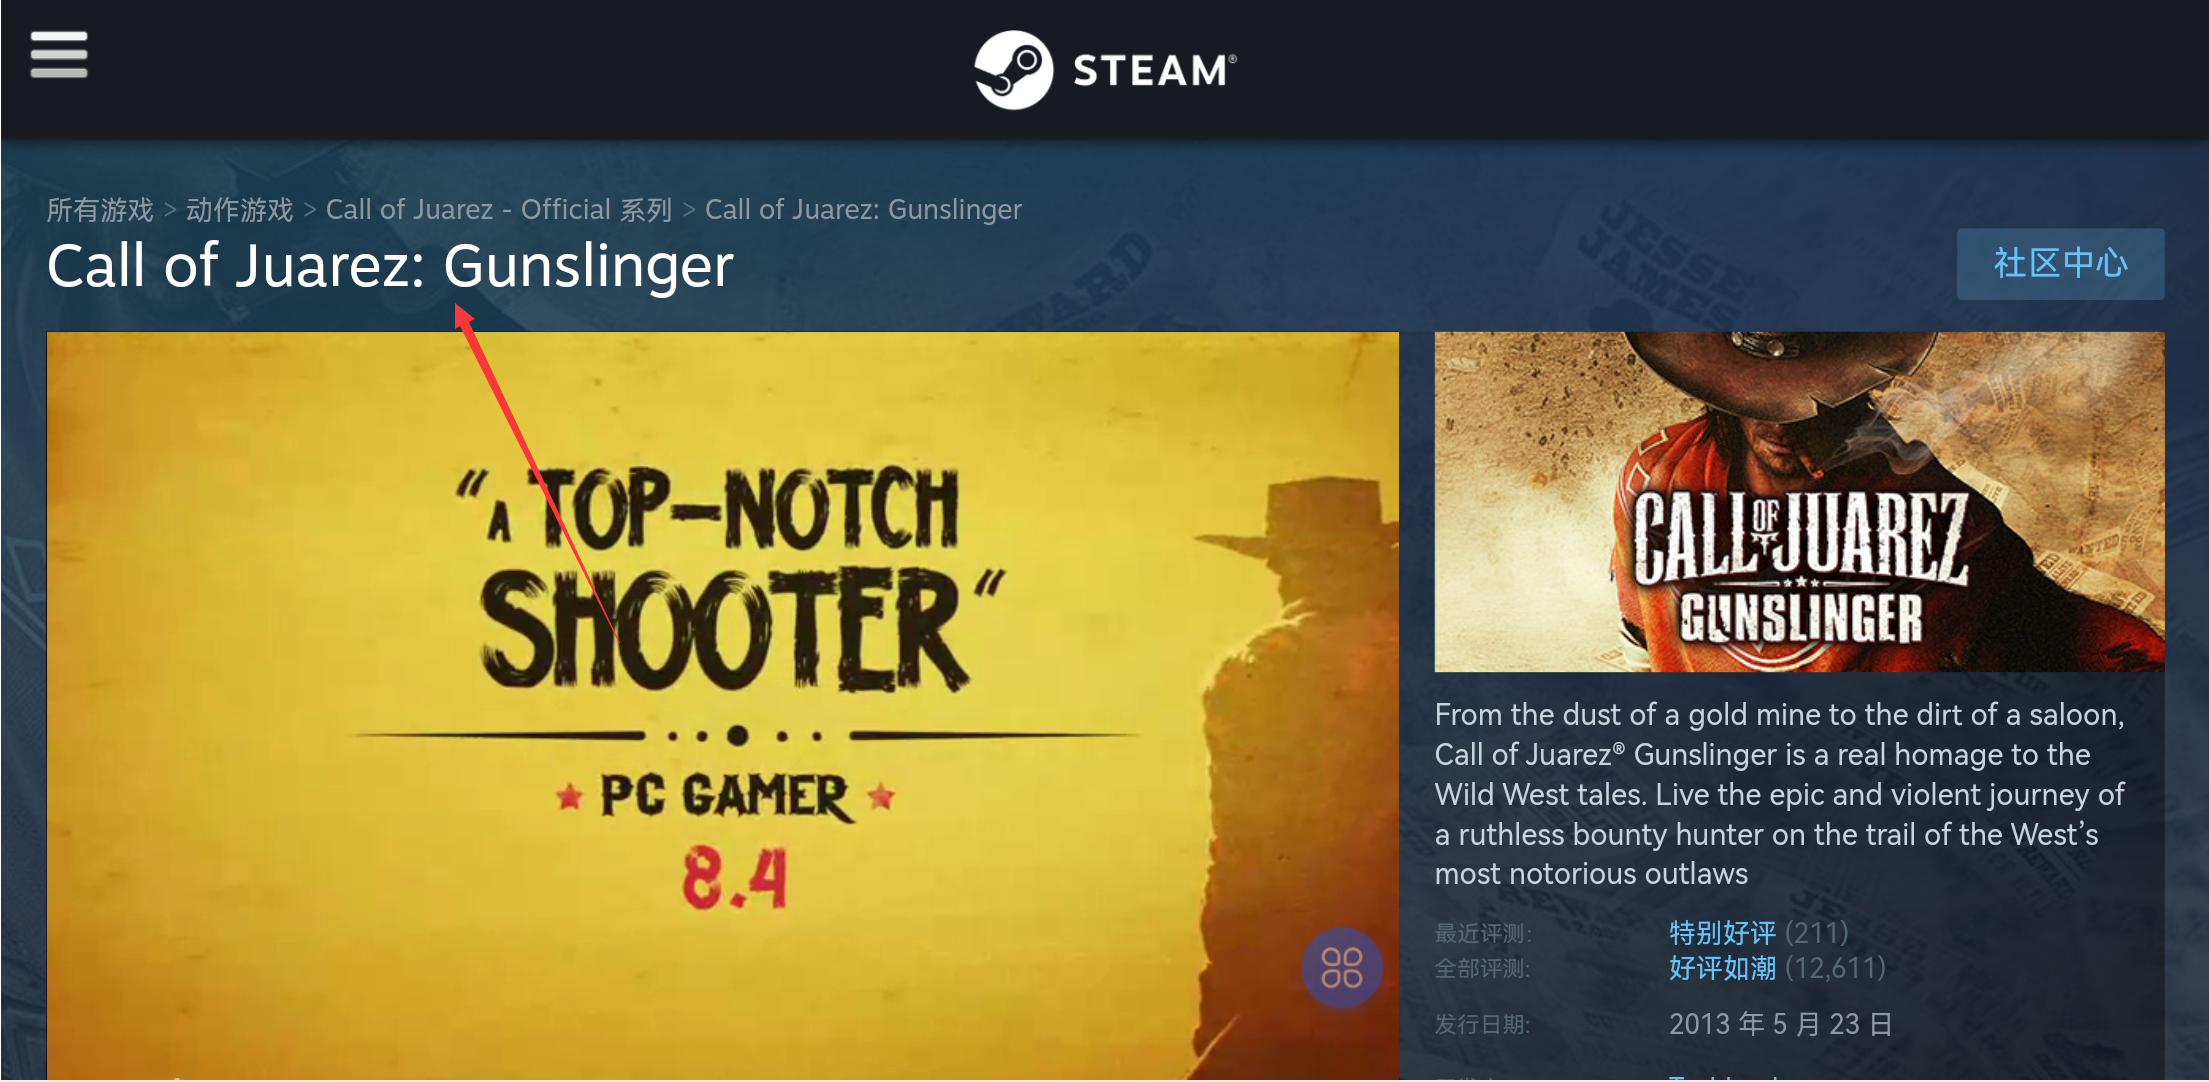This screenshot has width=2209, height=1082.
Task: Click the Steam logo icon
Action: click(1013, 70)
